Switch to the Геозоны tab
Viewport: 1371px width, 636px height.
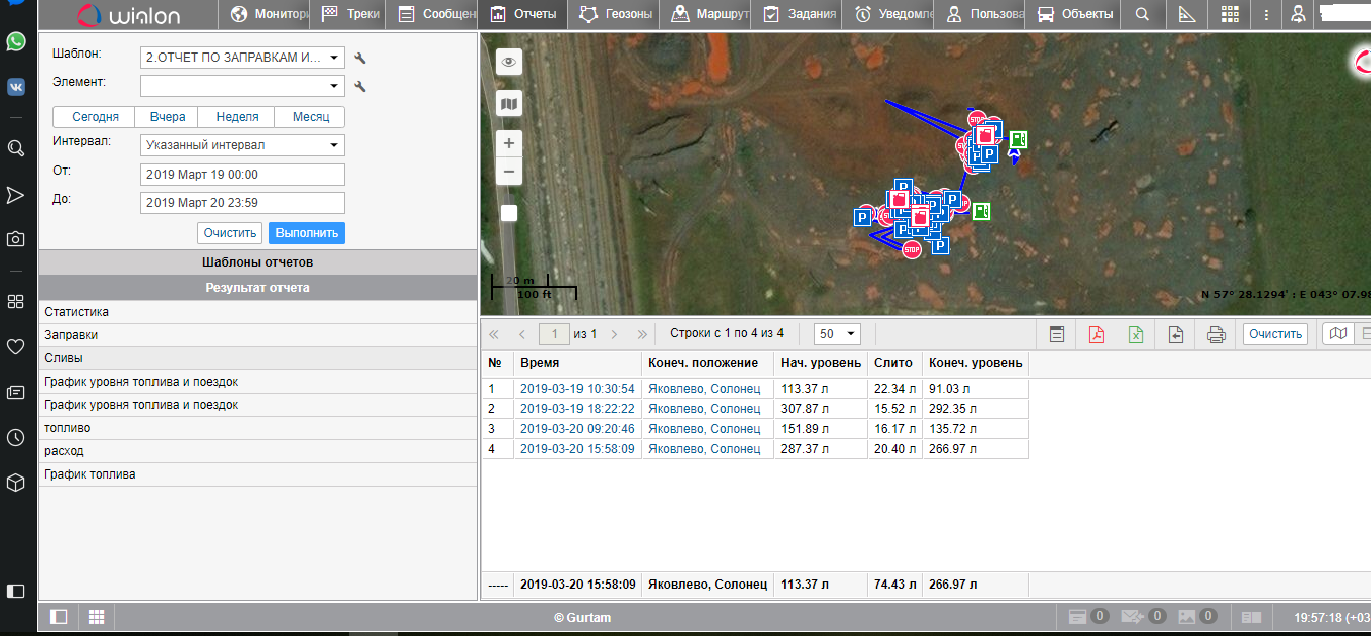[618, 14]
